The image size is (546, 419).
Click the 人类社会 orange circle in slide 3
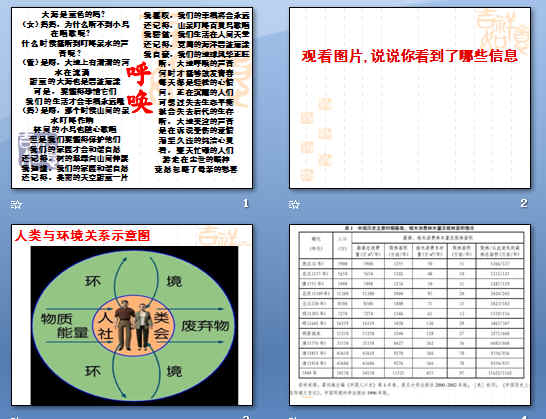(x=133, y=326)
